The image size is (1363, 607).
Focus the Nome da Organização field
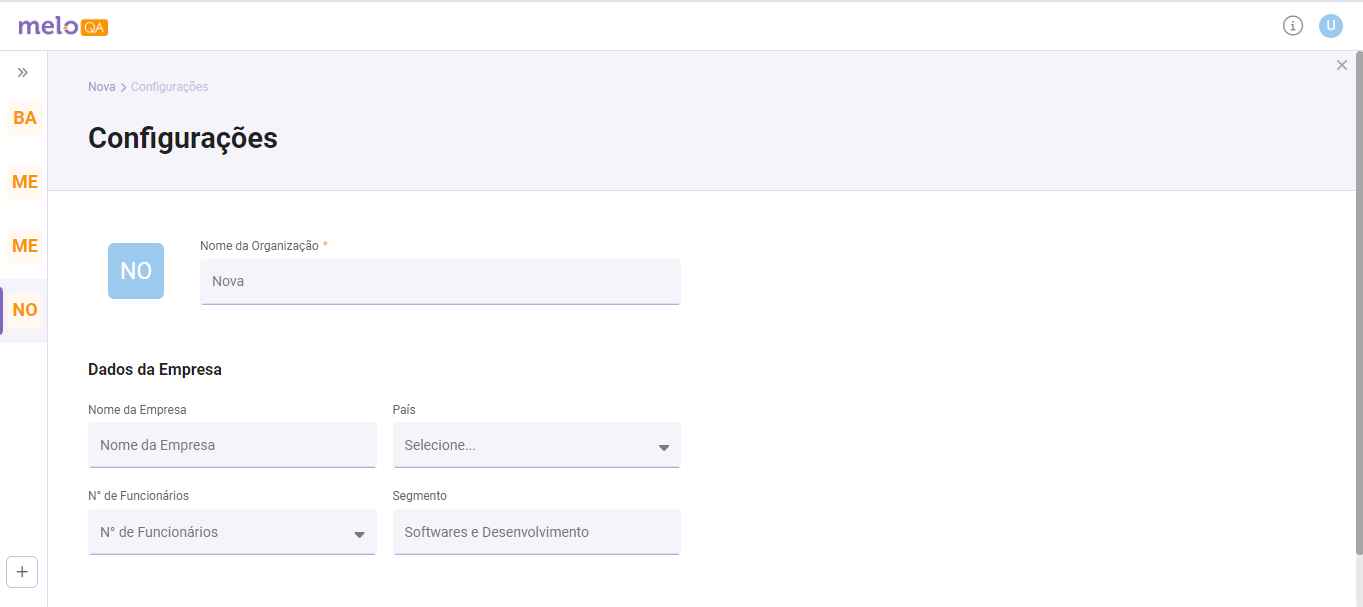[440, 282]
